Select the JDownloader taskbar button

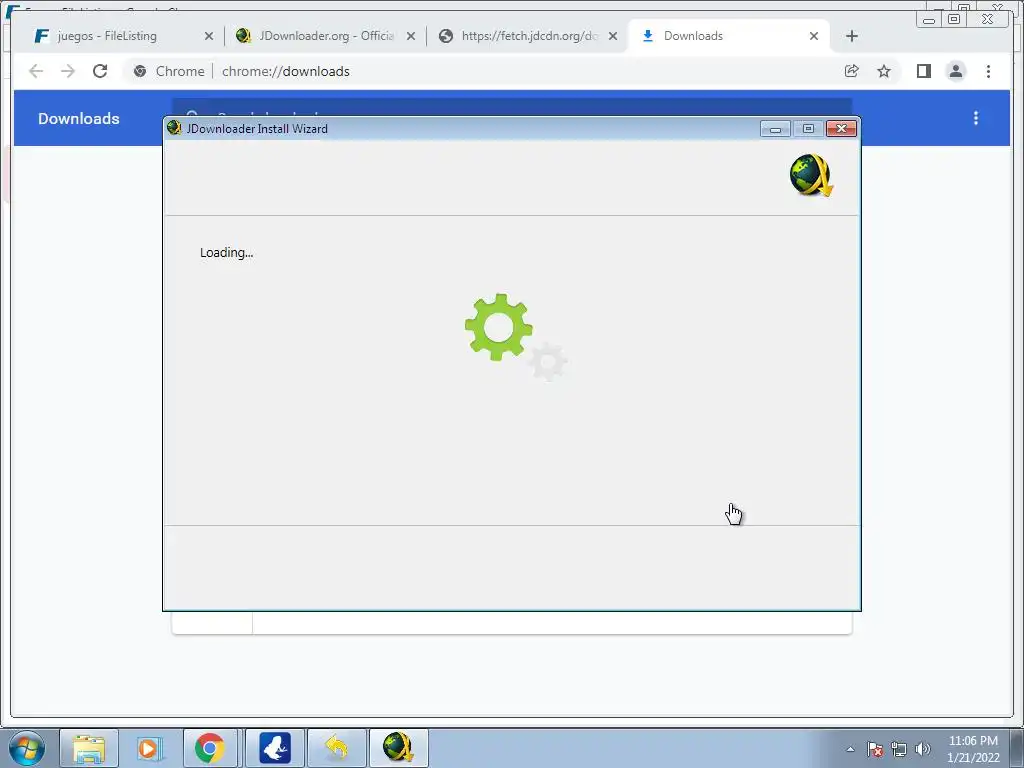tap(399, 748)
